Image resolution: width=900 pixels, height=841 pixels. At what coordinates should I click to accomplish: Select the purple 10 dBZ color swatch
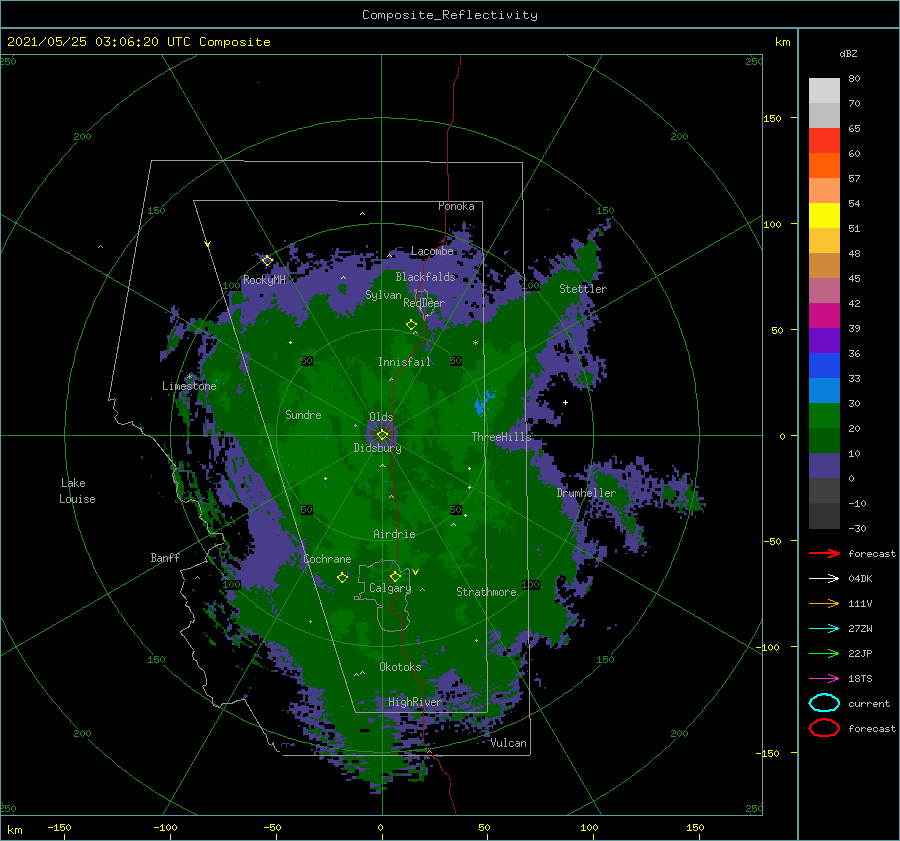(x=824, y=466)
